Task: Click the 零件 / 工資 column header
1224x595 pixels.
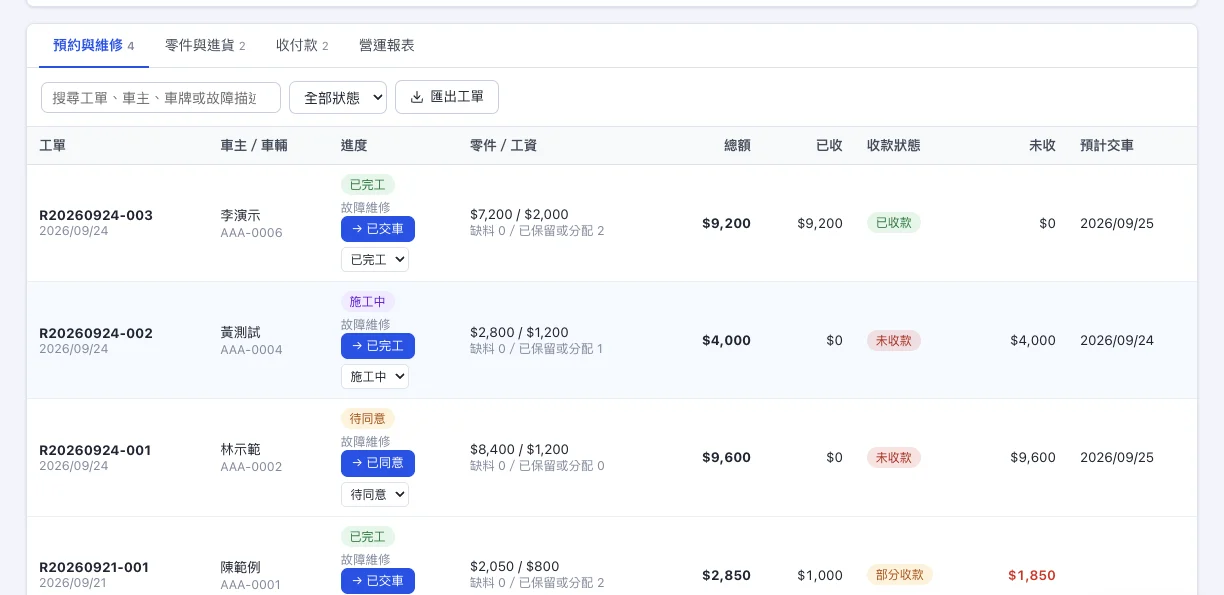Action: point(503,146)
